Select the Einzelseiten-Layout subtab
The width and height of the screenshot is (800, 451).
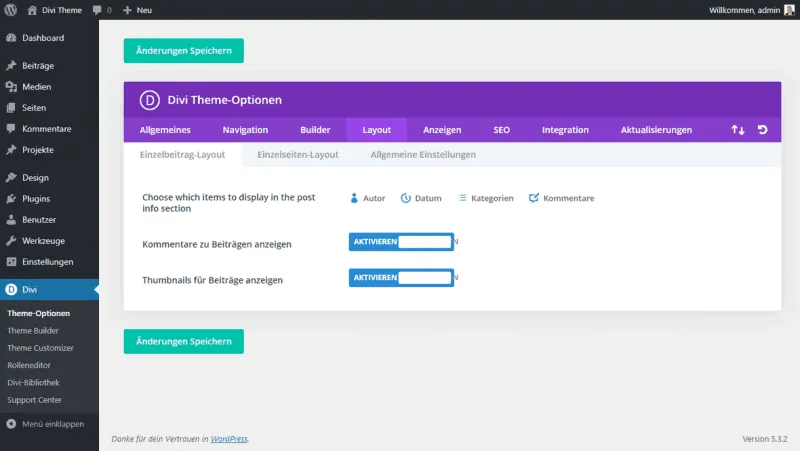click(x=297, y=155)
